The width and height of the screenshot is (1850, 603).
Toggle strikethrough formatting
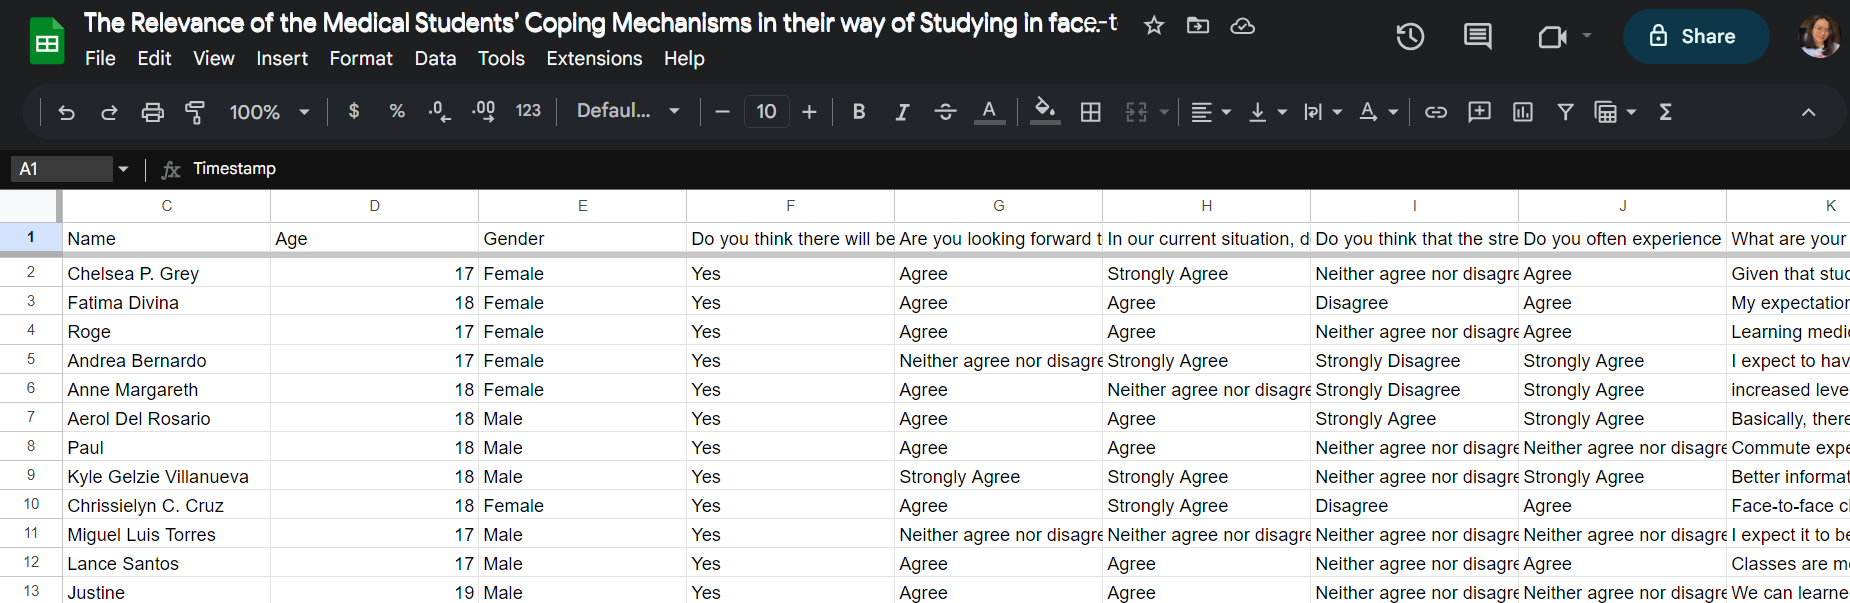[945, 112]
